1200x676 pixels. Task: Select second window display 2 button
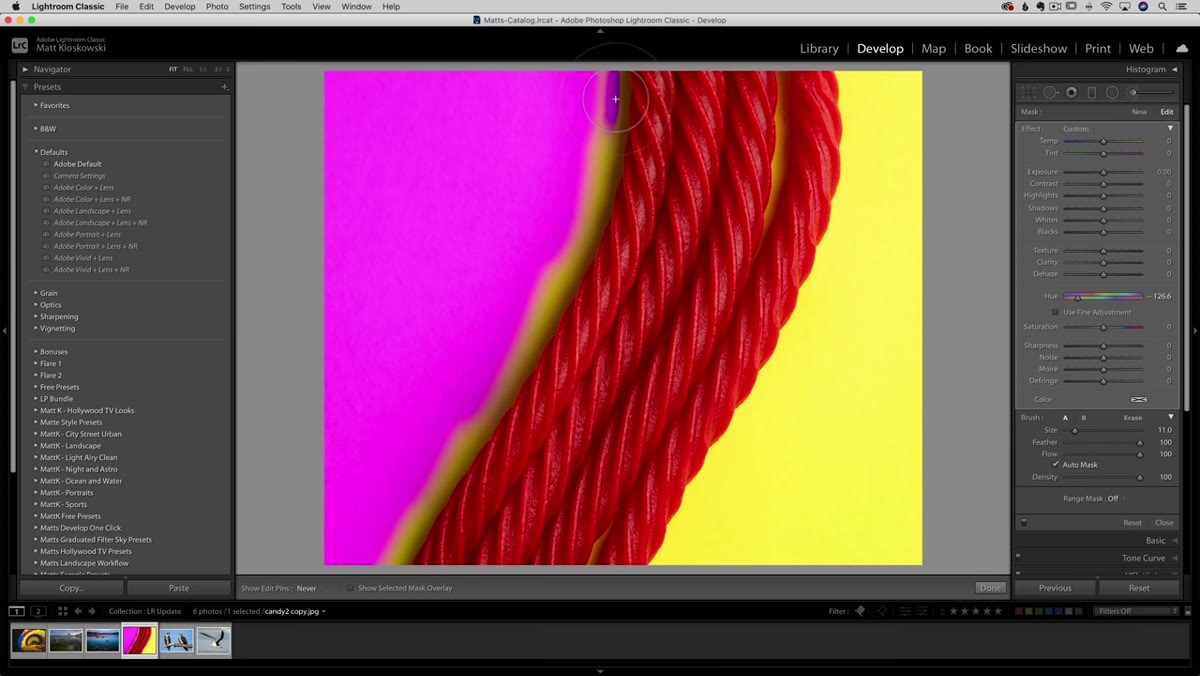pyautogui.click(x=38, y=611)
